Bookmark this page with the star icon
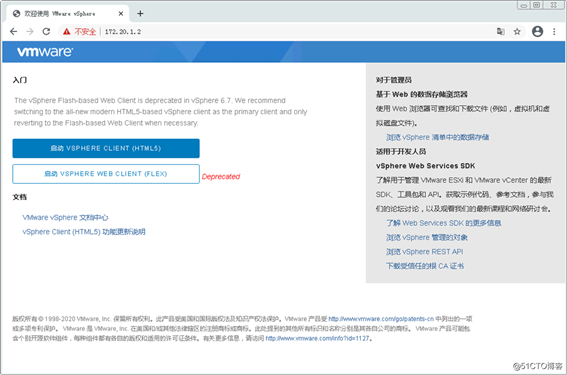Screen dimensions: 567x375 tap(517, 31)
